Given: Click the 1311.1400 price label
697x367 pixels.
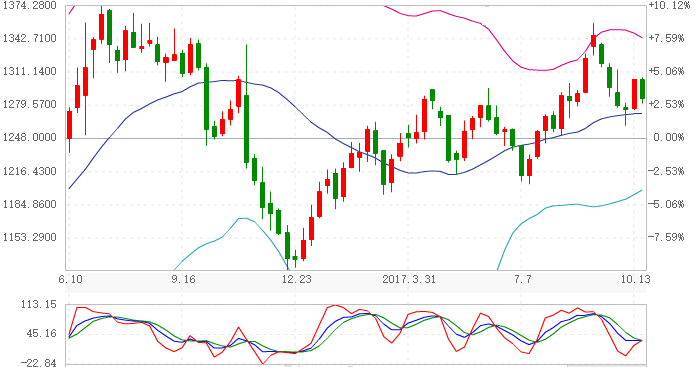Looking at the screenshot, I should pos(29,71).
